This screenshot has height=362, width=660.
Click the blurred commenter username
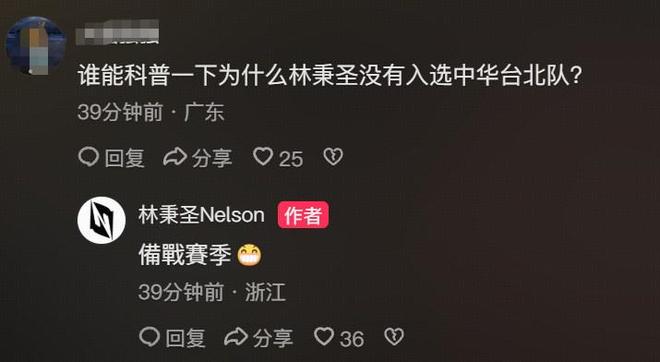pos(117,32)
